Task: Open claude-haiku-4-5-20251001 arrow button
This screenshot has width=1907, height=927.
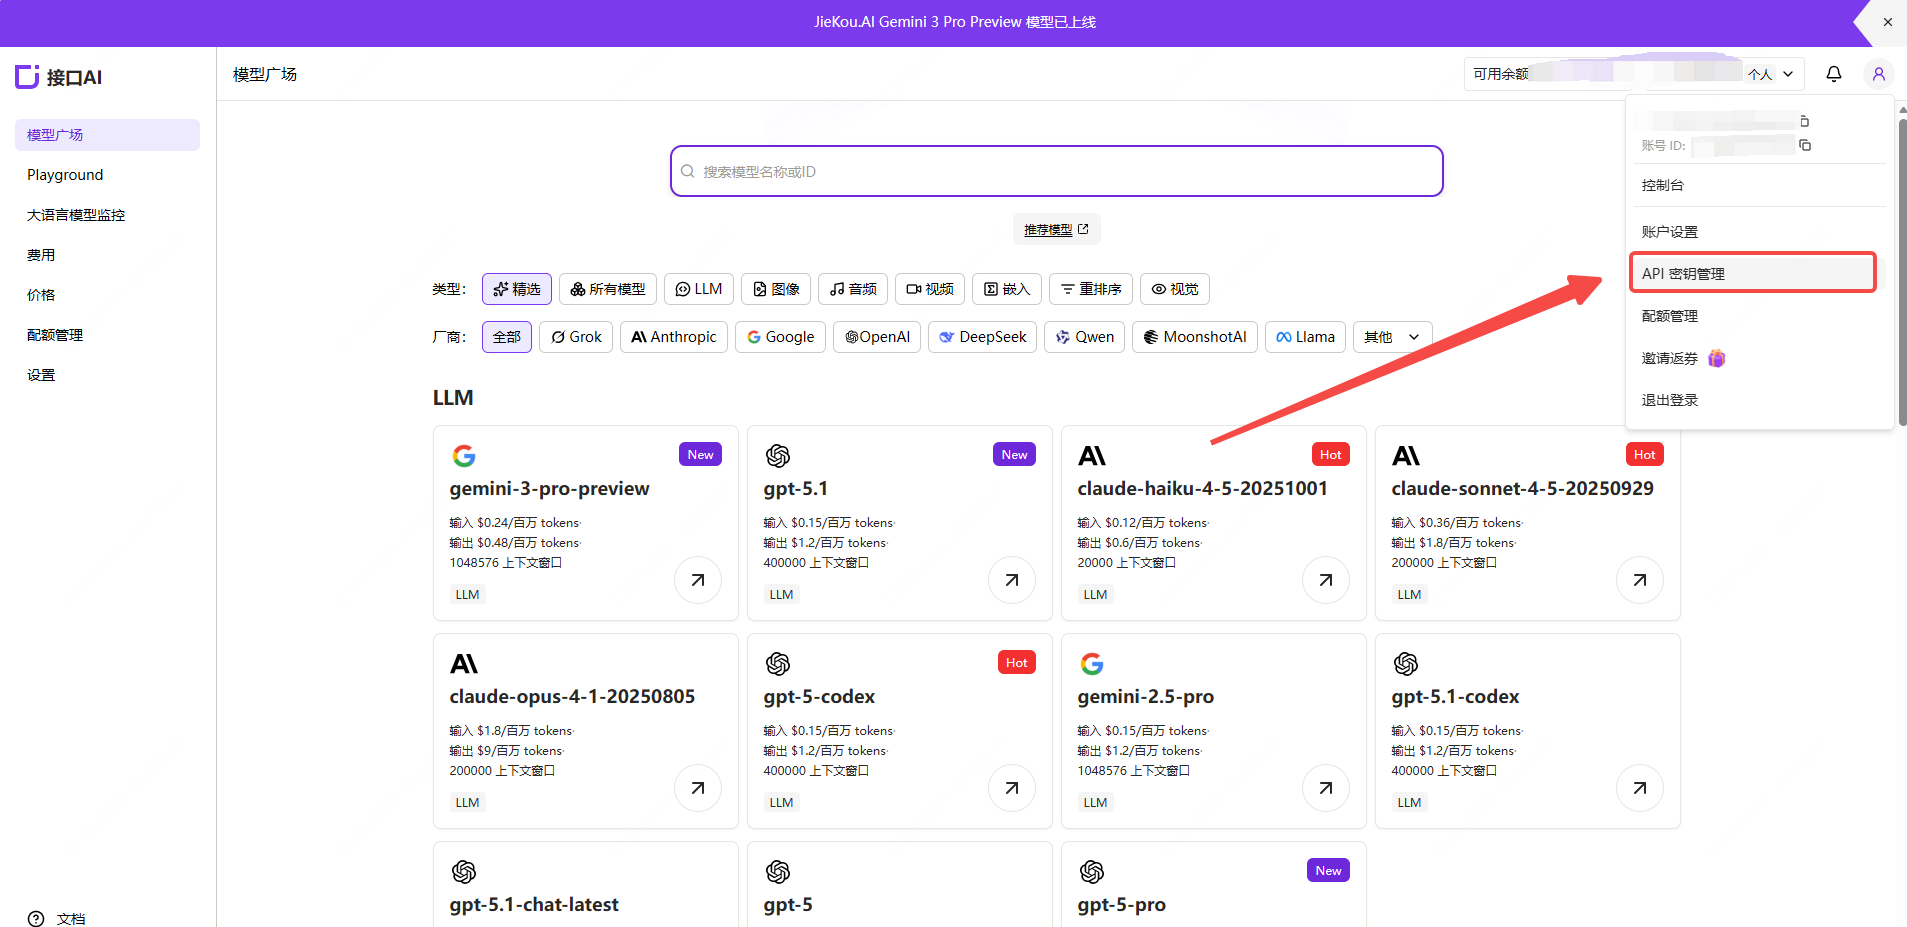Action: click(x=1326, y=580)
